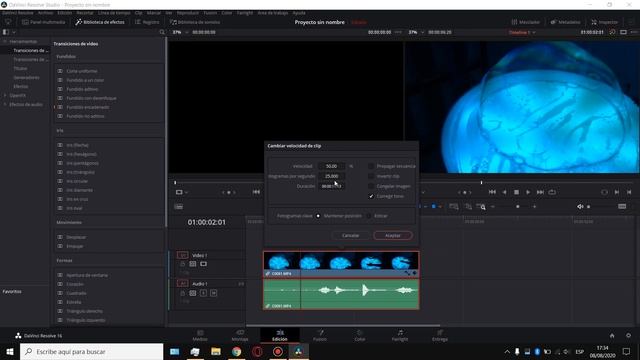This screenshot has width=640, height=360.
Task: Play timeline viewer in reverse
Action: coord(504,192)
